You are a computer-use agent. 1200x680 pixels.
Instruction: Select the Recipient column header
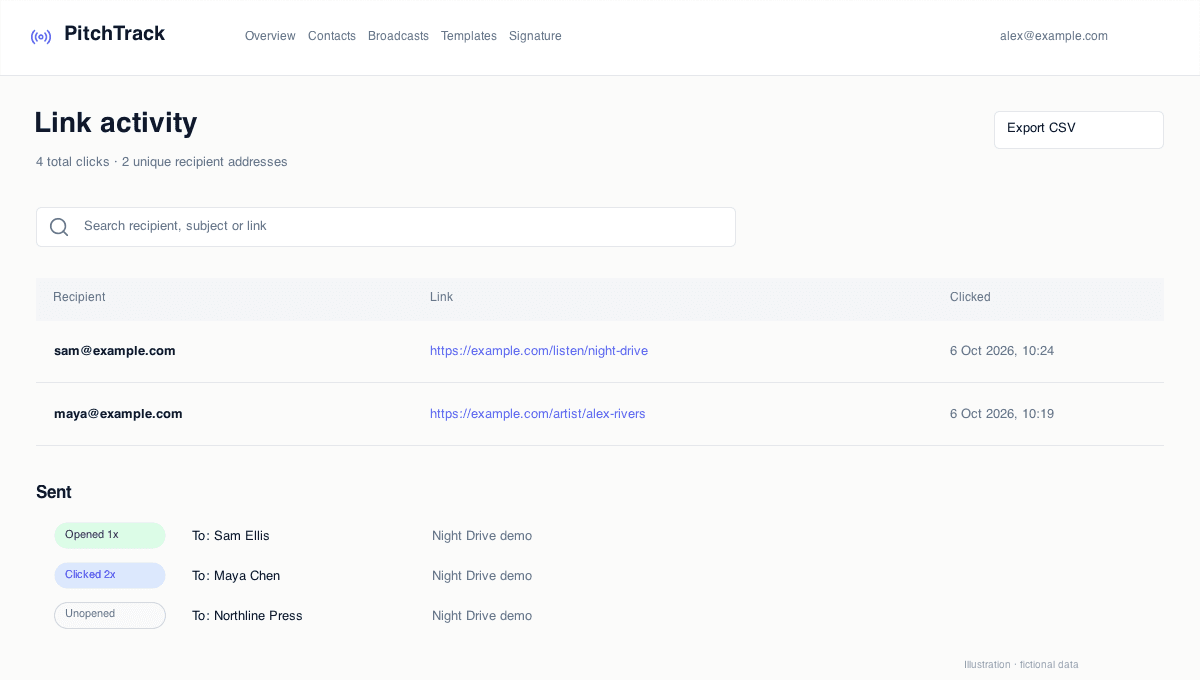[x=79, y=297]
